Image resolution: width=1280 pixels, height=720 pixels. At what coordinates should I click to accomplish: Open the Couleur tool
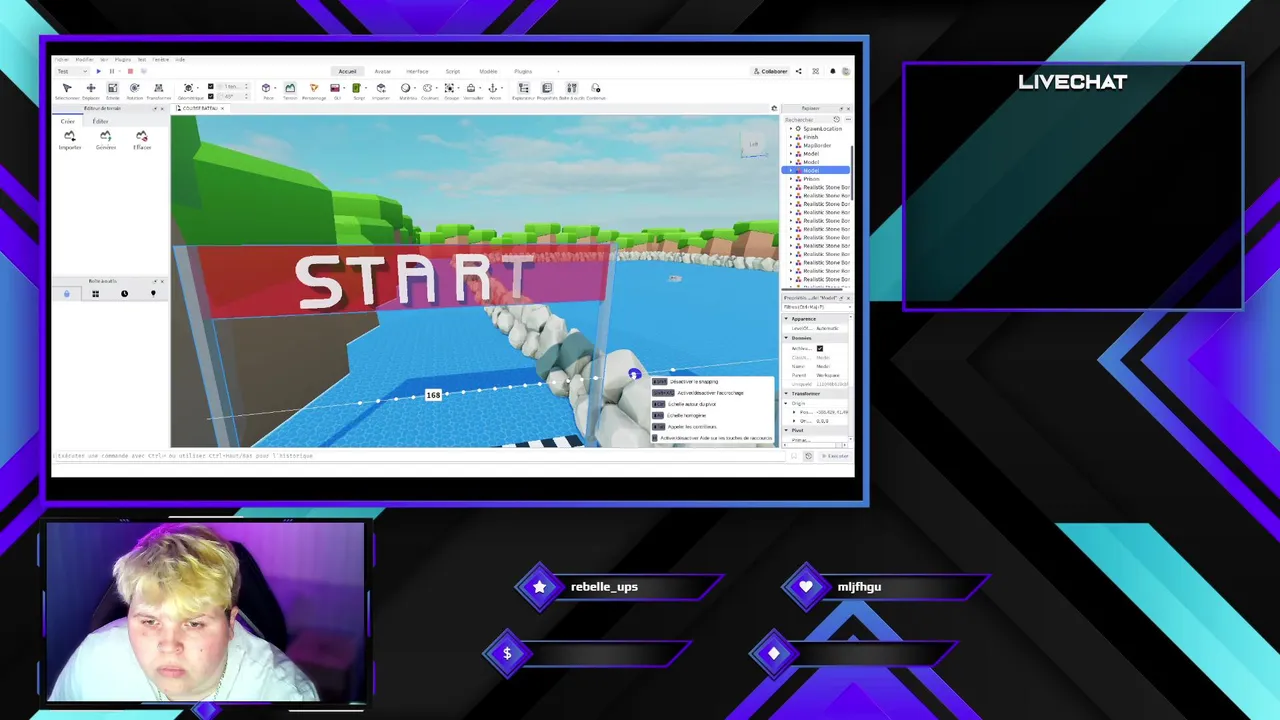tap(427, 88)
